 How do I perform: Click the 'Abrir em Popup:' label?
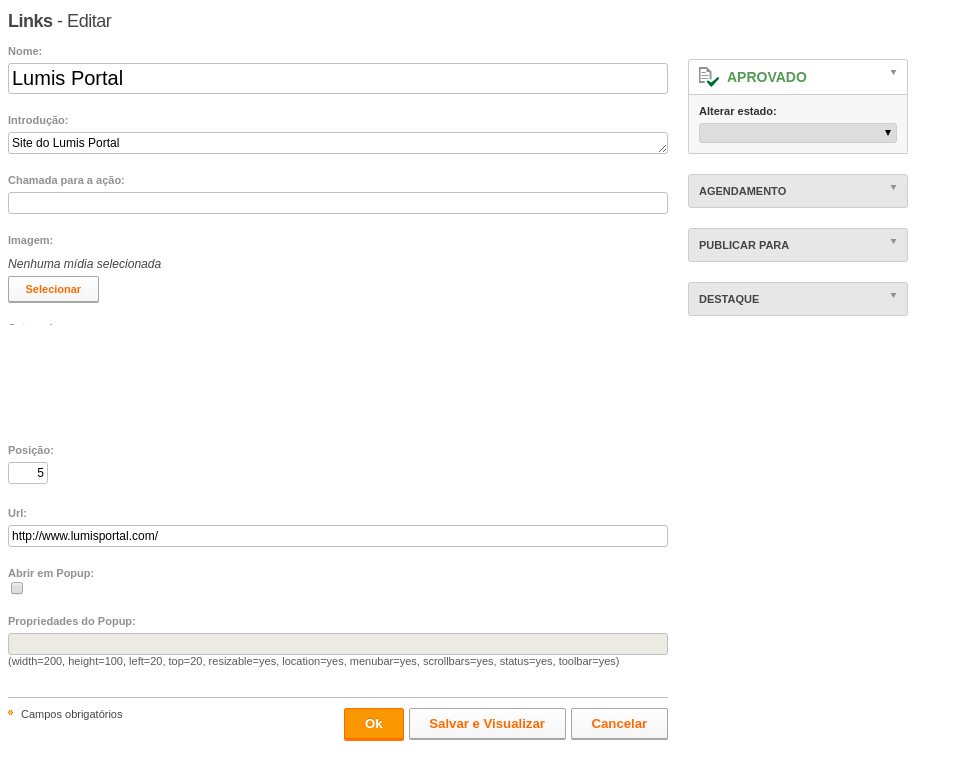tap(51, 573)
